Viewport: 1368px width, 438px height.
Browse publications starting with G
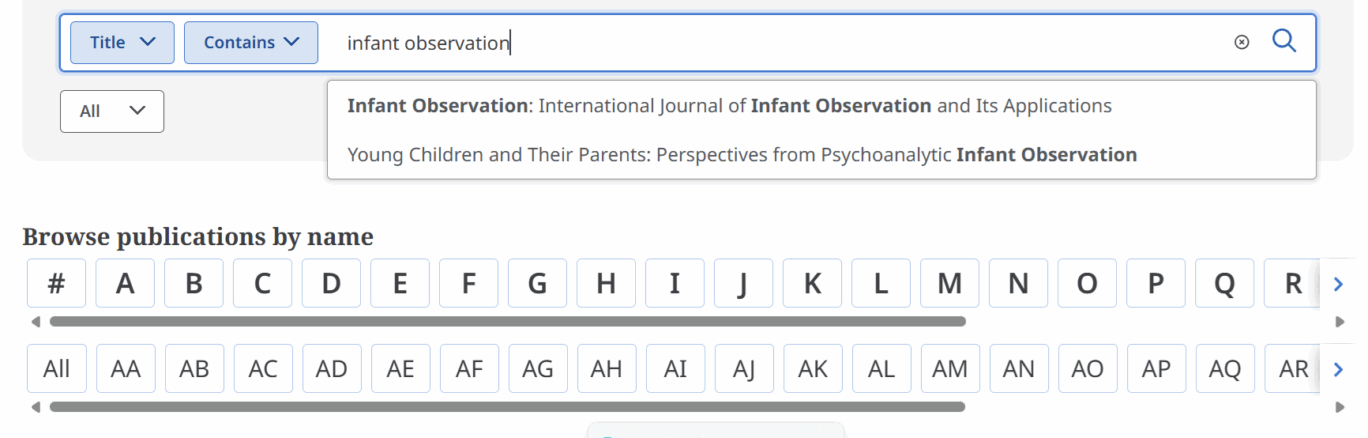tap(537, 284)
